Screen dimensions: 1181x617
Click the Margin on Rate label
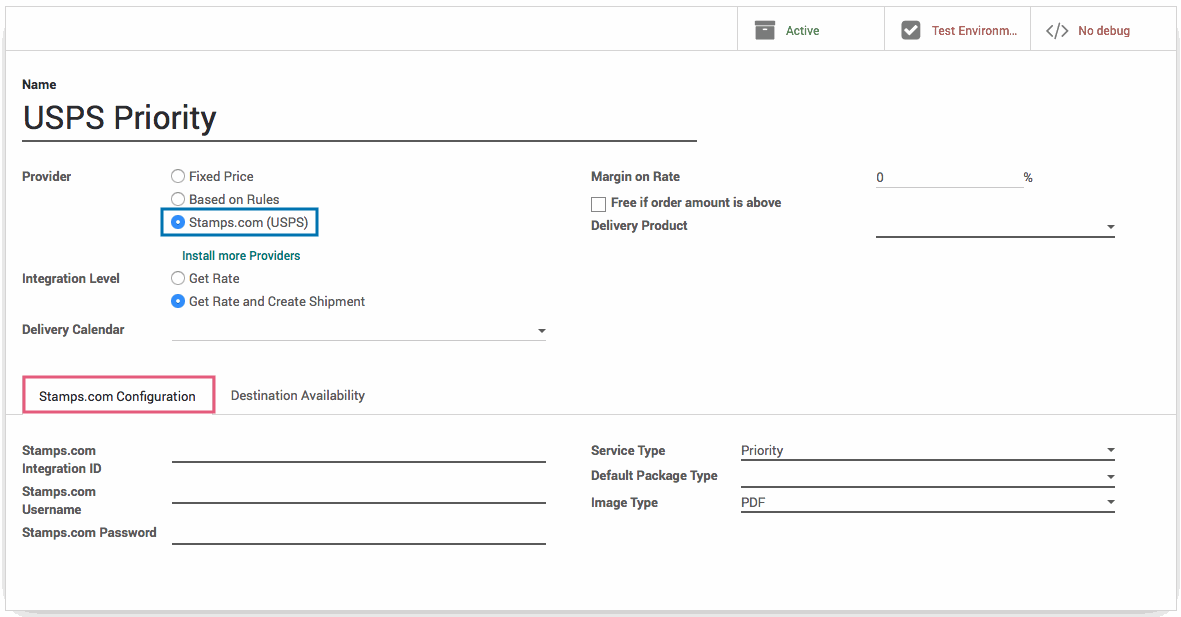click(636, 176)
